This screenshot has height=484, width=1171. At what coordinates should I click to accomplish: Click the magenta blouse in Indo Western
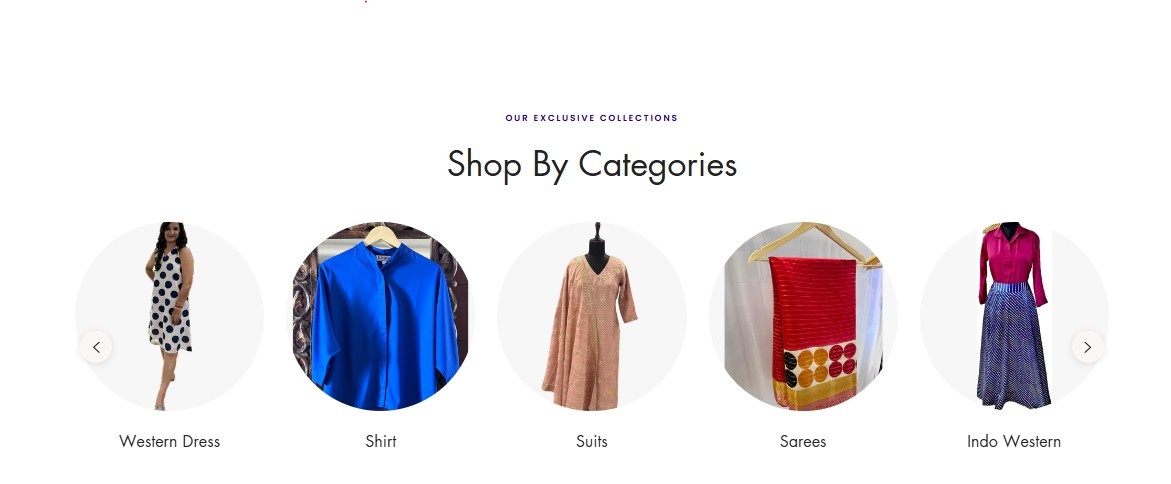pos(1013,261)
